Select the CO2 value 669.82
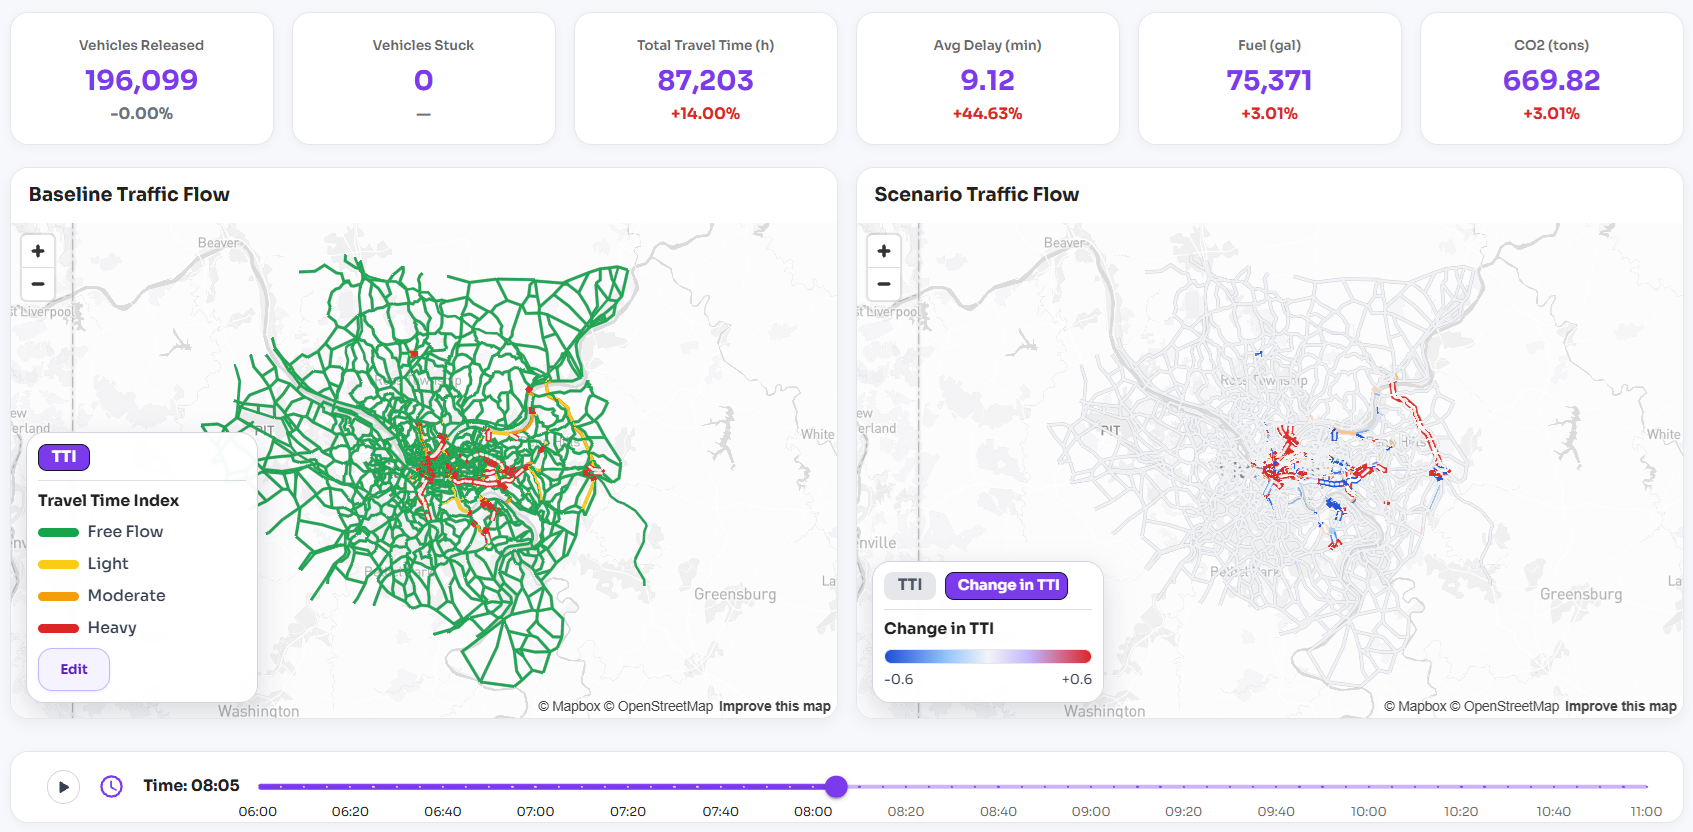1693x832 pixels. click(x=1551, y=80)
